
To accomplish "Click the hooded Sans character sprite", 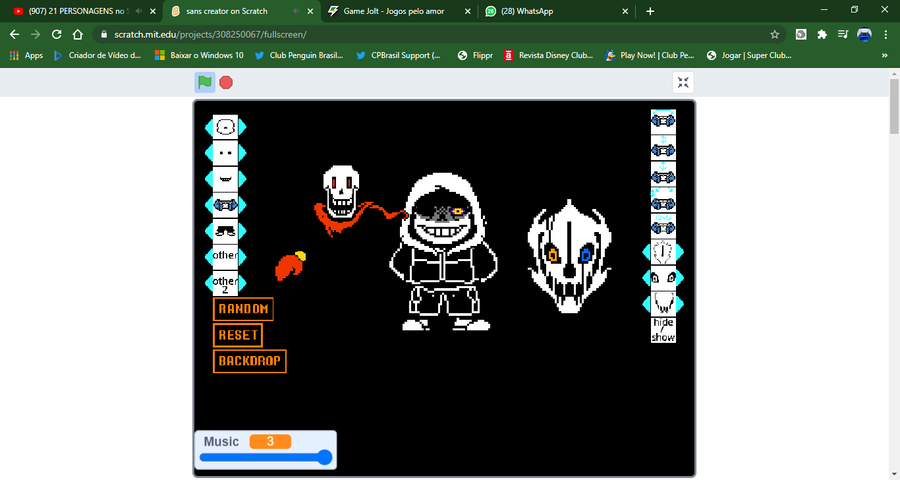I will pos(444,251).
